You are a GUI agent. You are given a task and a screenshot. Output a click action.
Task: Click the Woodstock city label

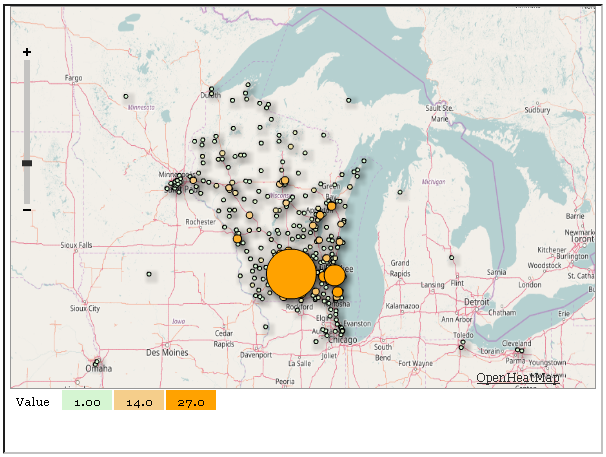pos(545,266)
